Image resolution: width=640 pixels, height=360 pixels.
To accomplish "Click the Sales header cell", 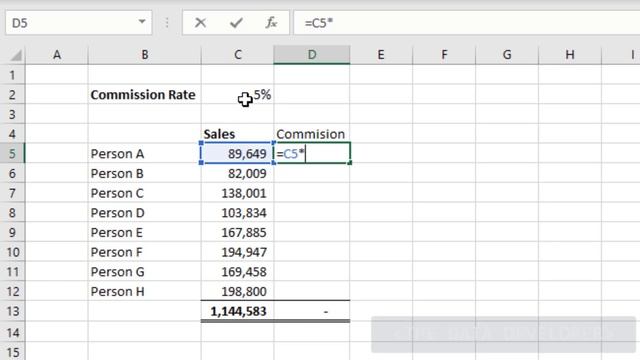I will click(x=238, y=134).
